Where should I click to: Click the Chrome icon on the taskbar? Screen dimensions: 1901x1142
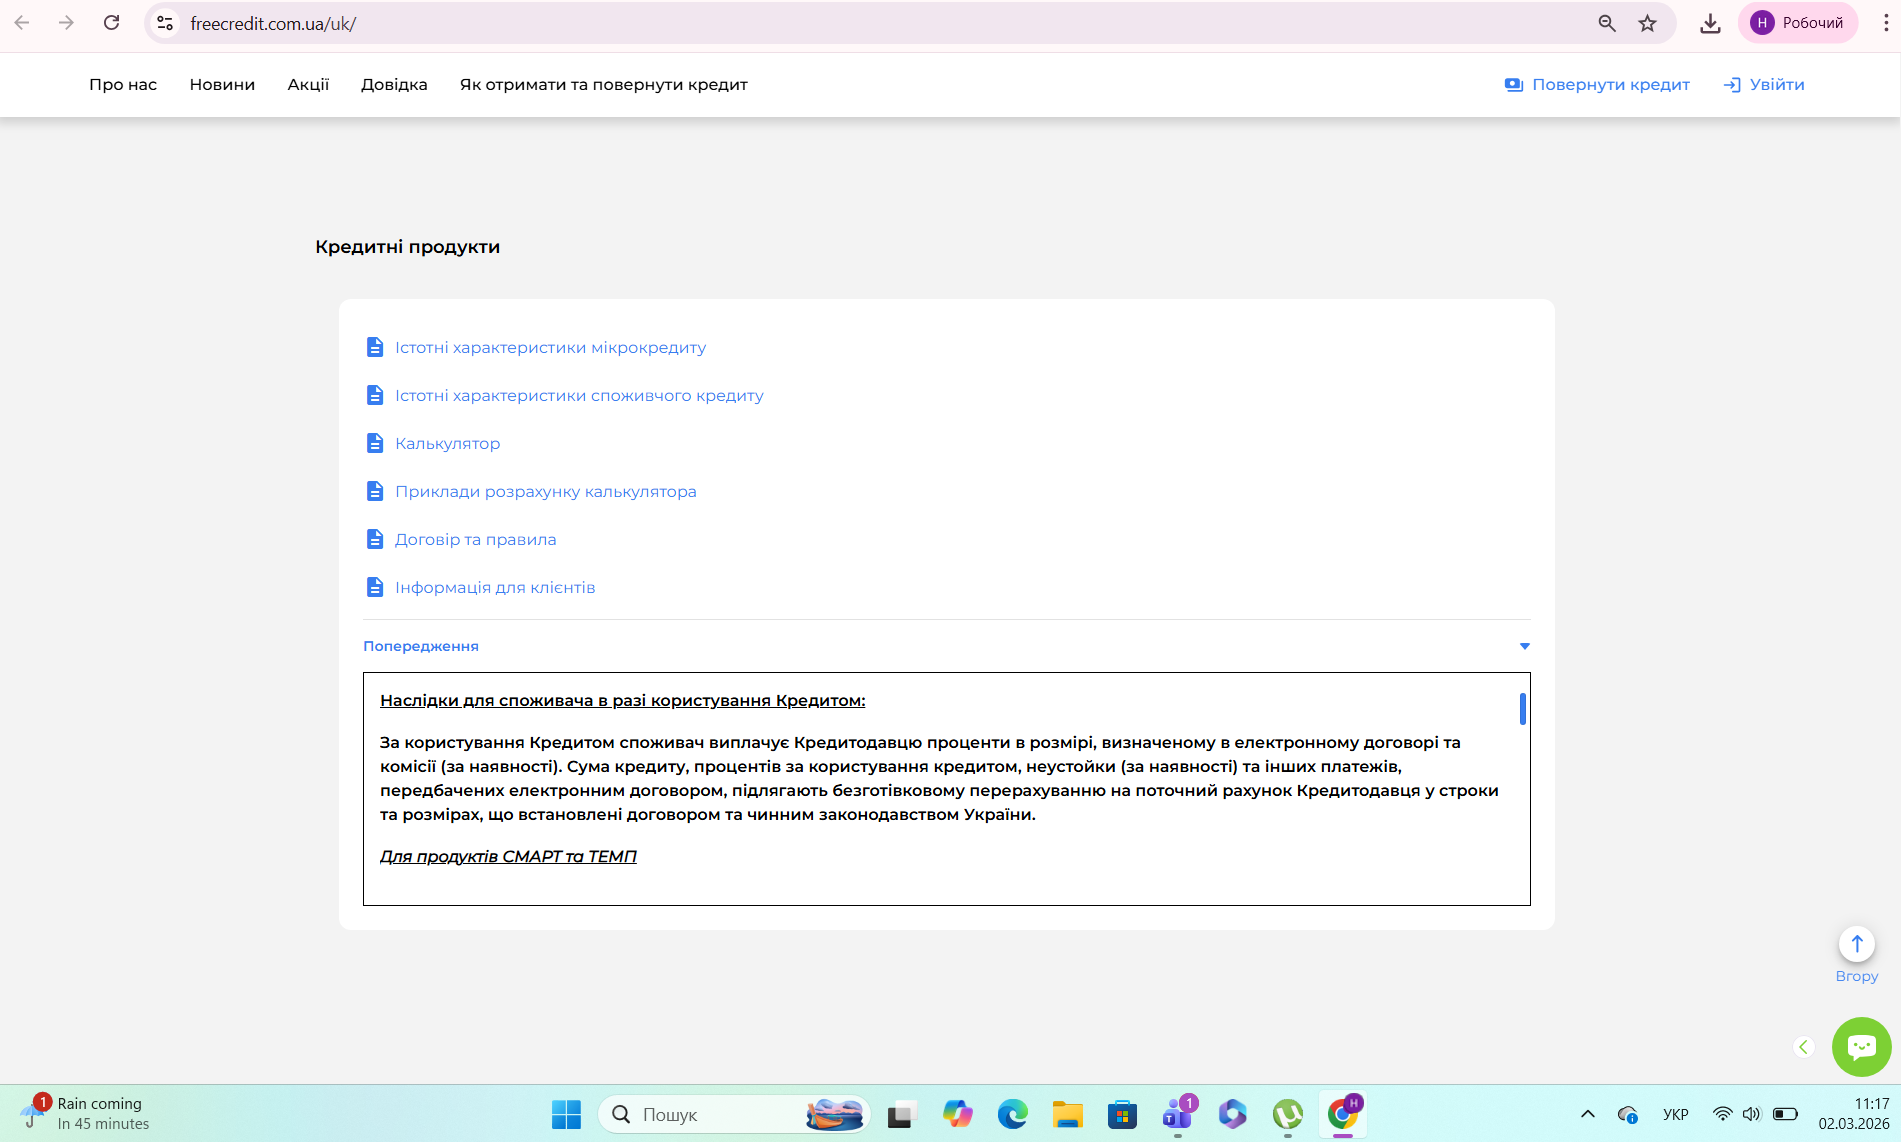[x=1343, y=1114]
